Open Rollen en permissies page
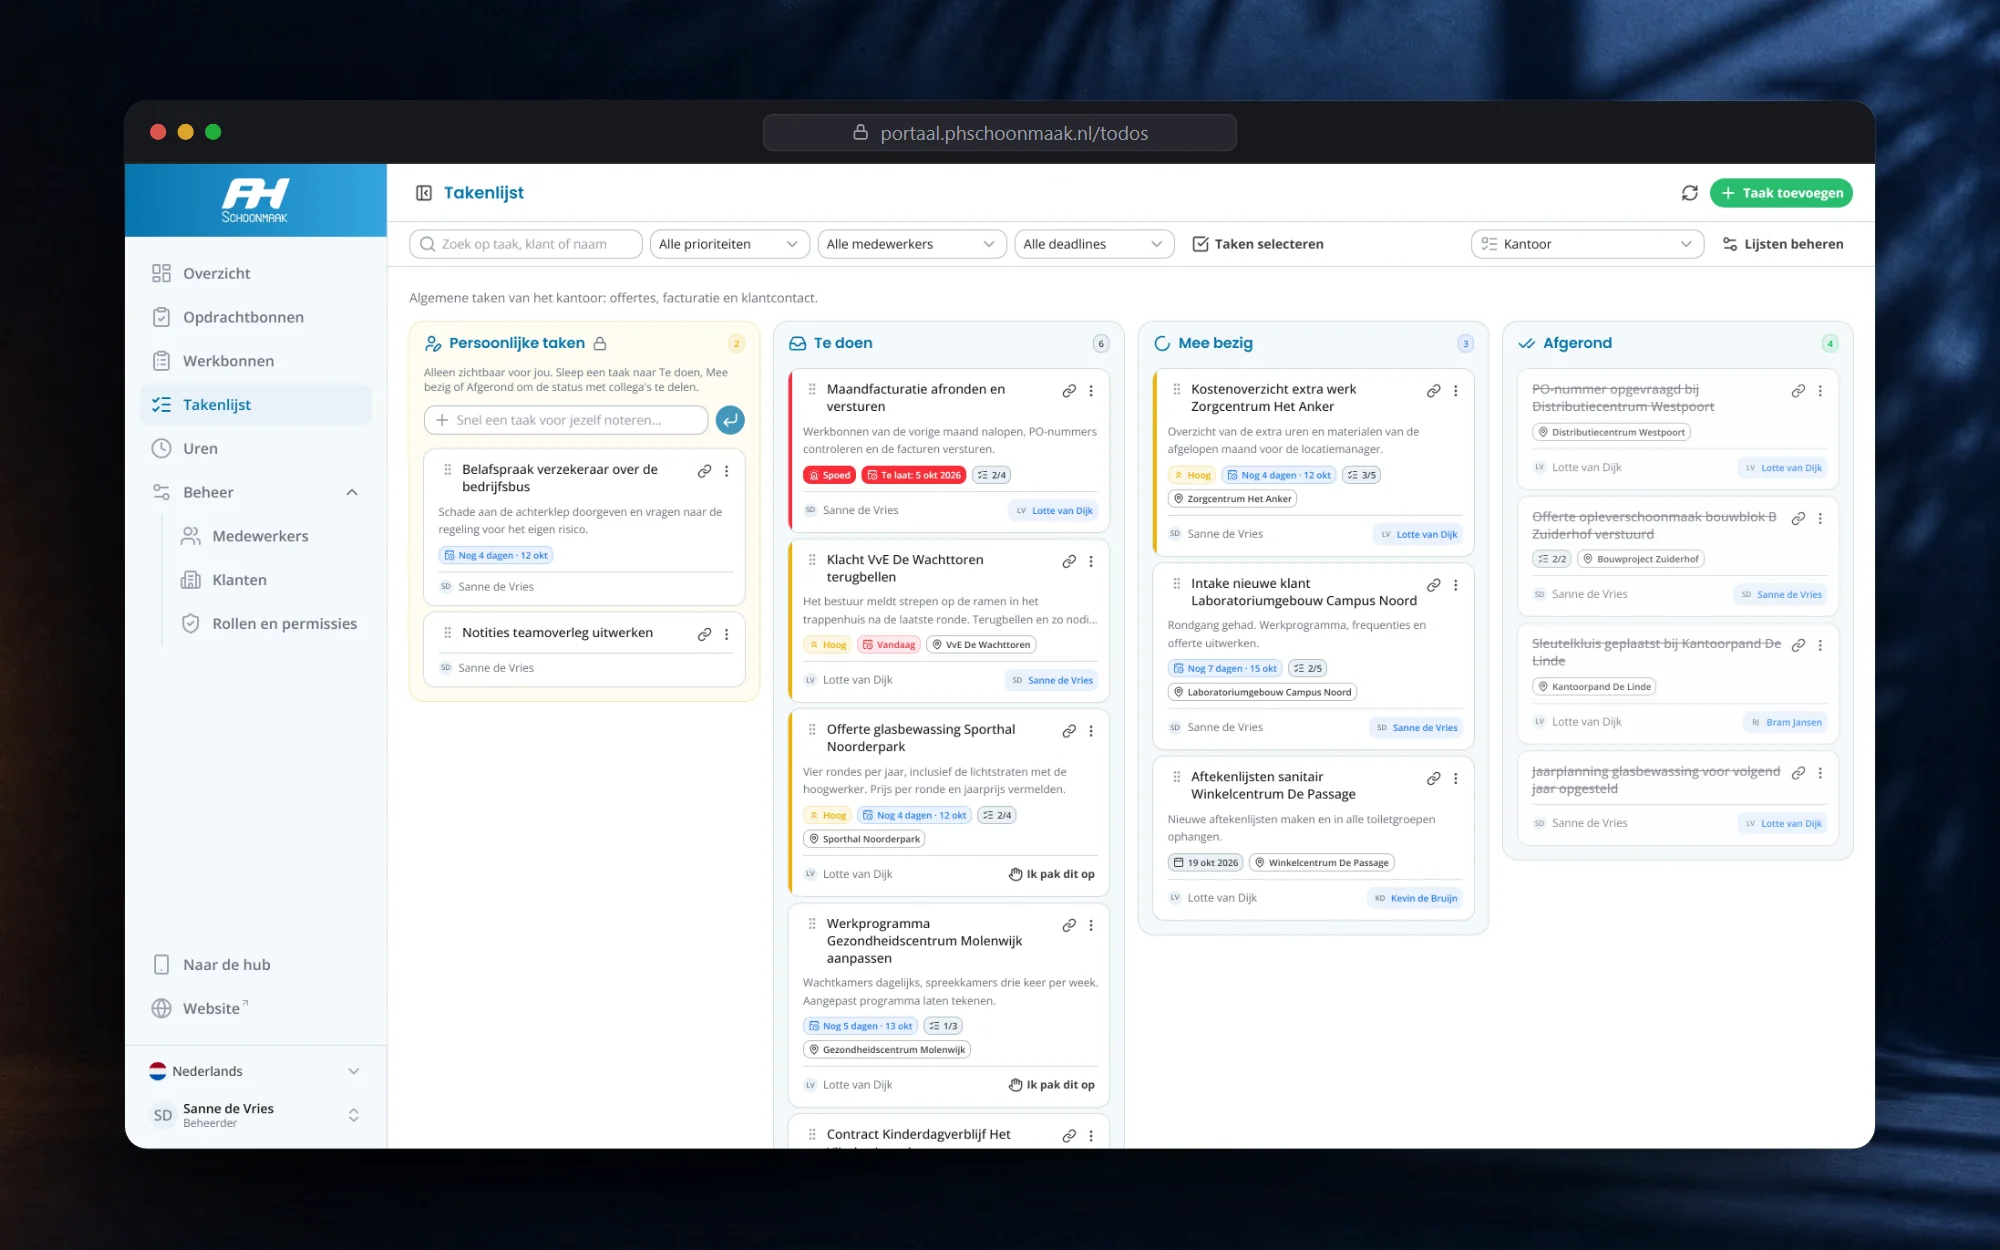 270,623
